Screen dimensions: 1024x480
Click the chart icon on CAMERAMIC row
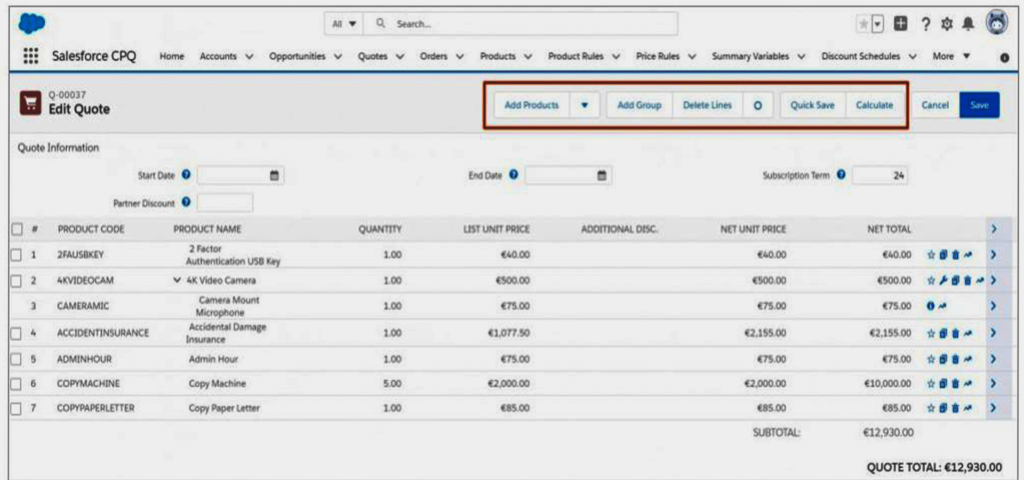coord(944,306)
